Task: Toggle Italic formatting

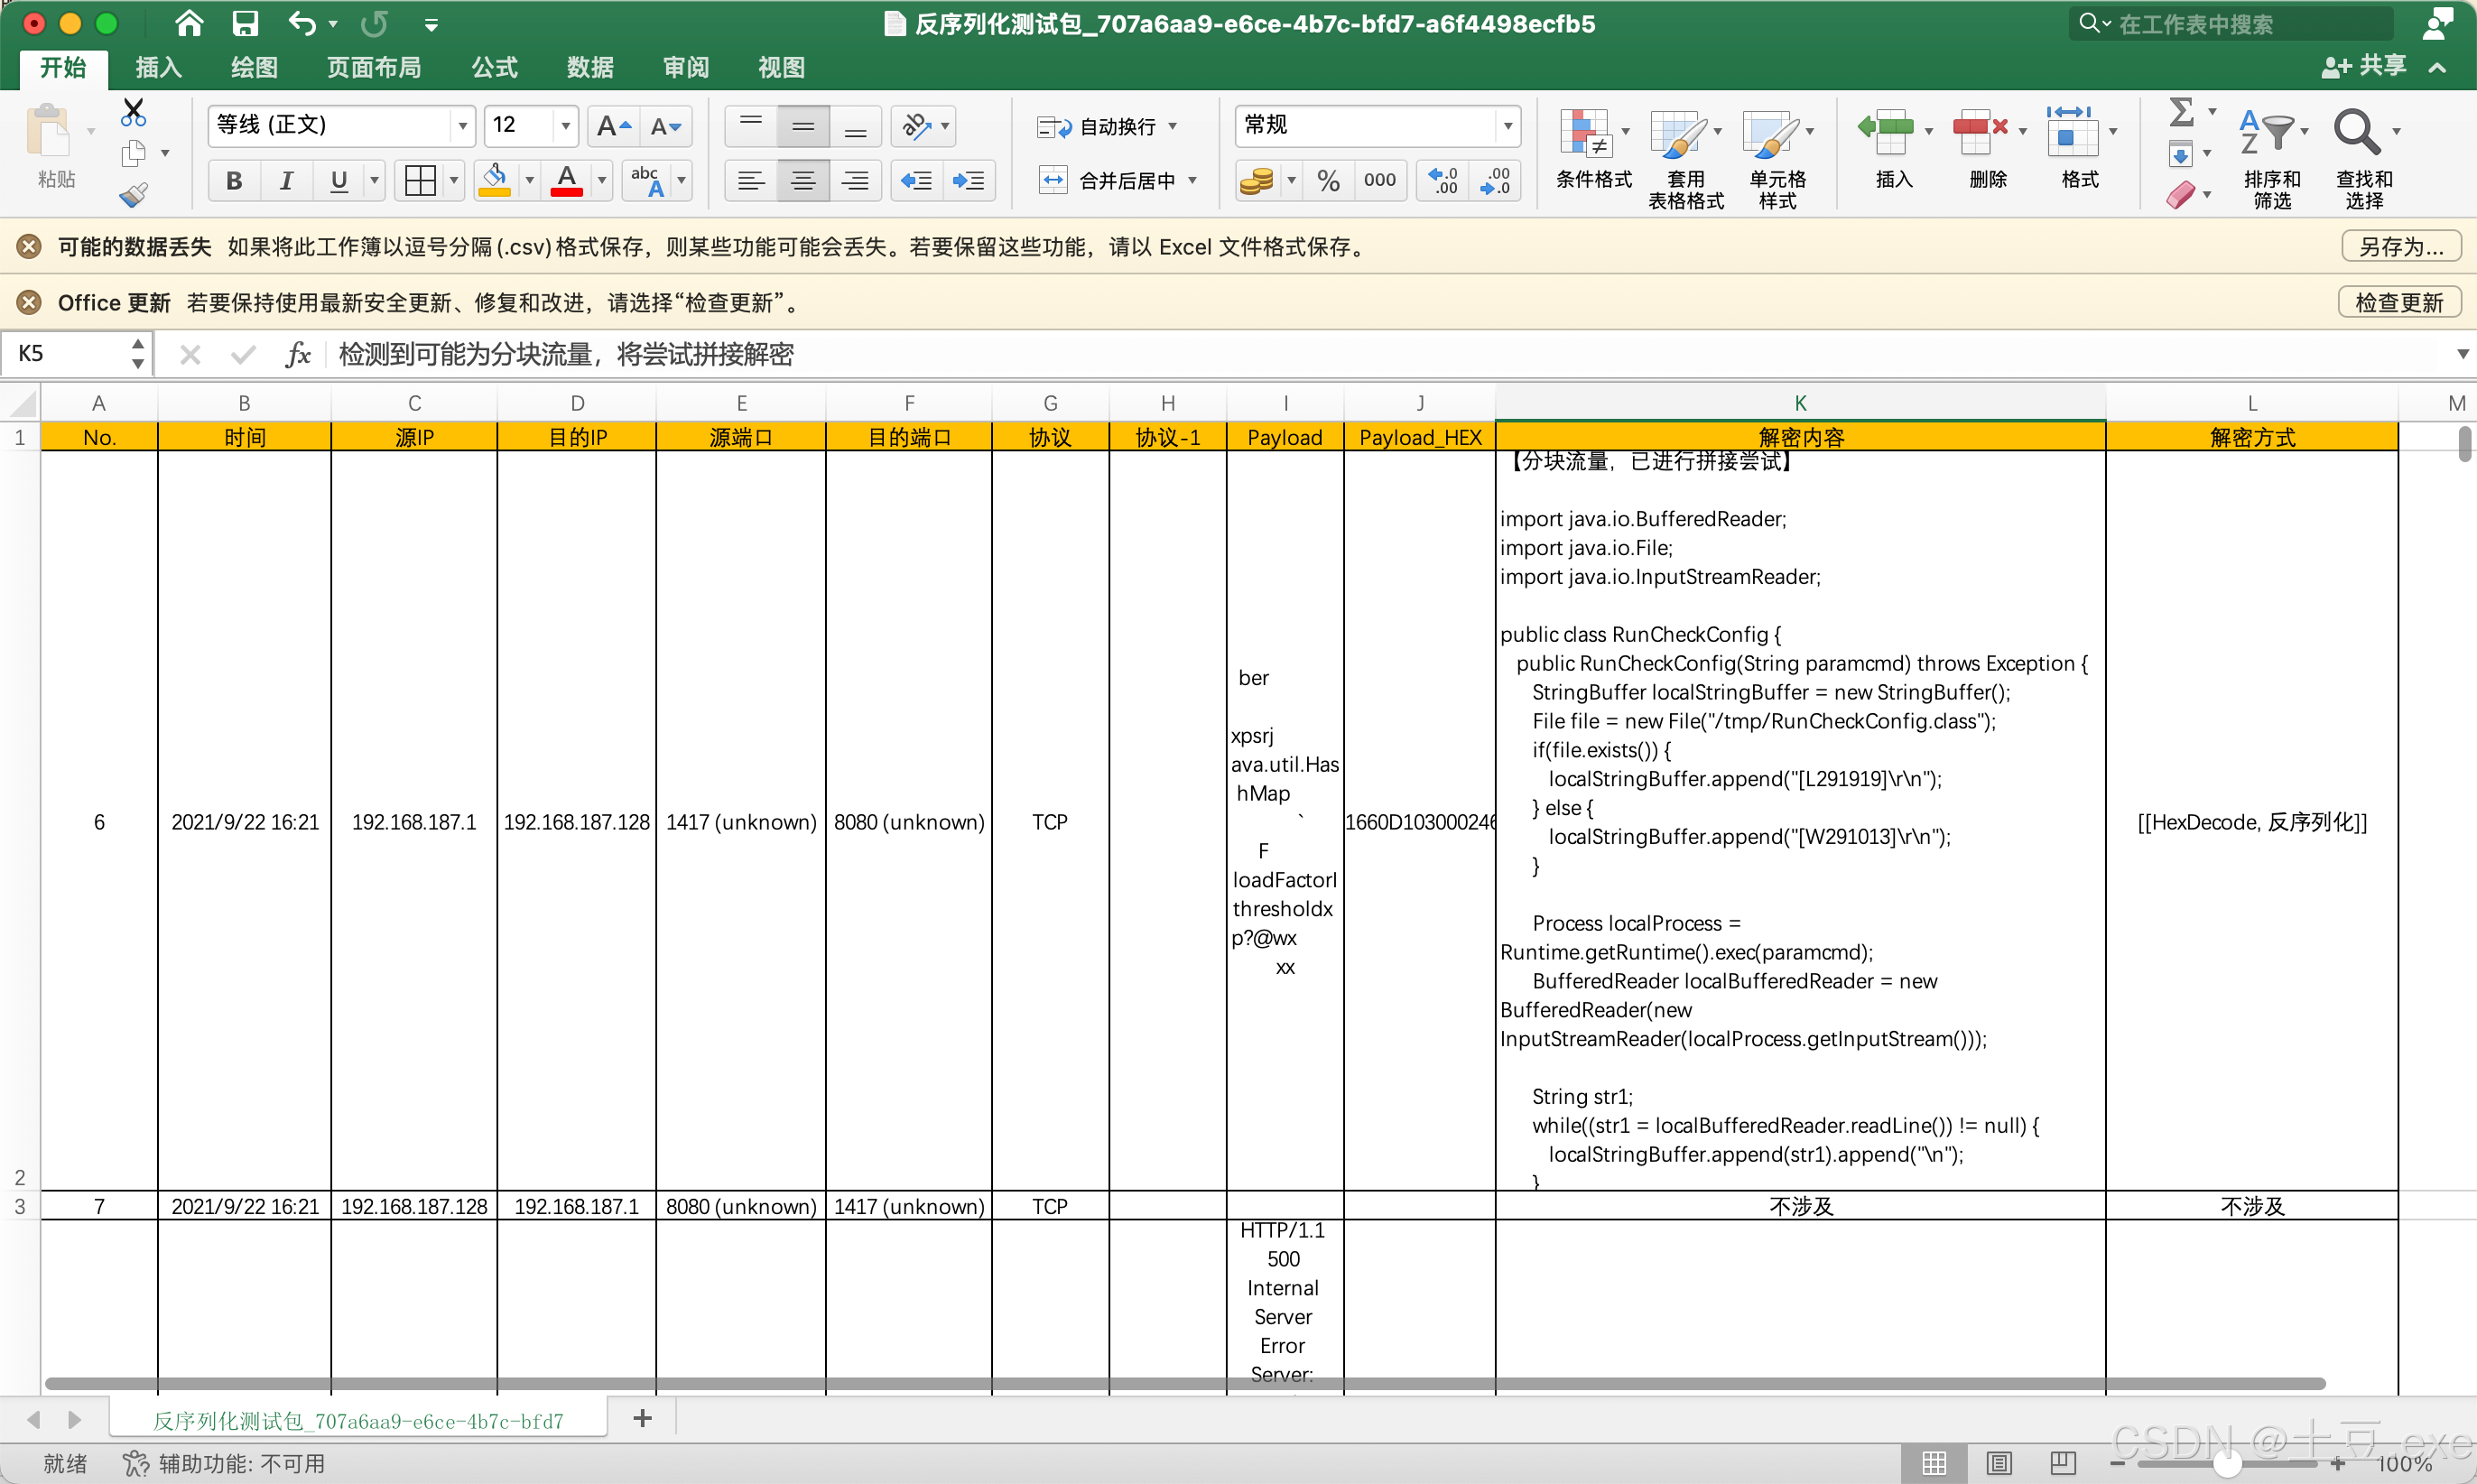Action: click(x=287, y=181)
